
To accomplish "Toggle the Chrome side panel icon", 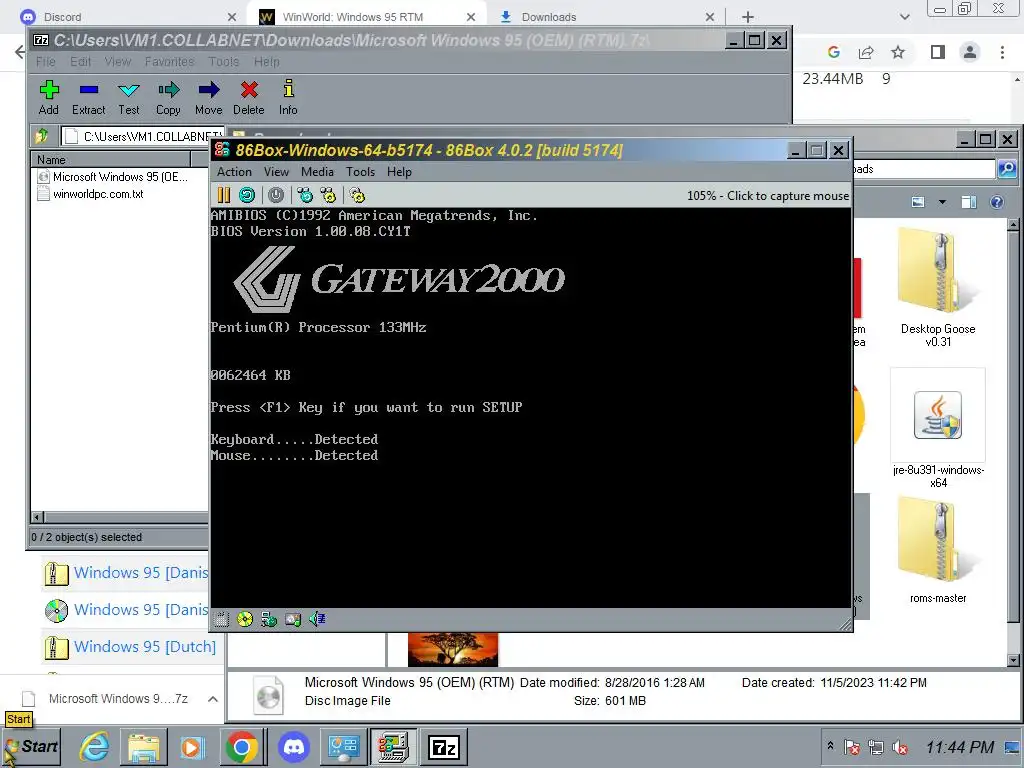I will [938, 52].
